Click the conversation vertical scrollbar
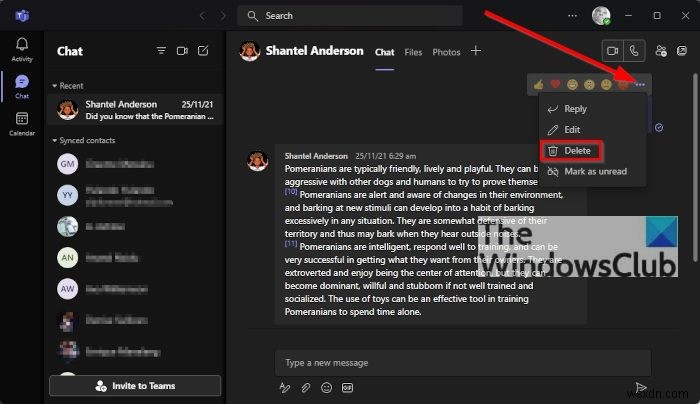 (695, 167)
